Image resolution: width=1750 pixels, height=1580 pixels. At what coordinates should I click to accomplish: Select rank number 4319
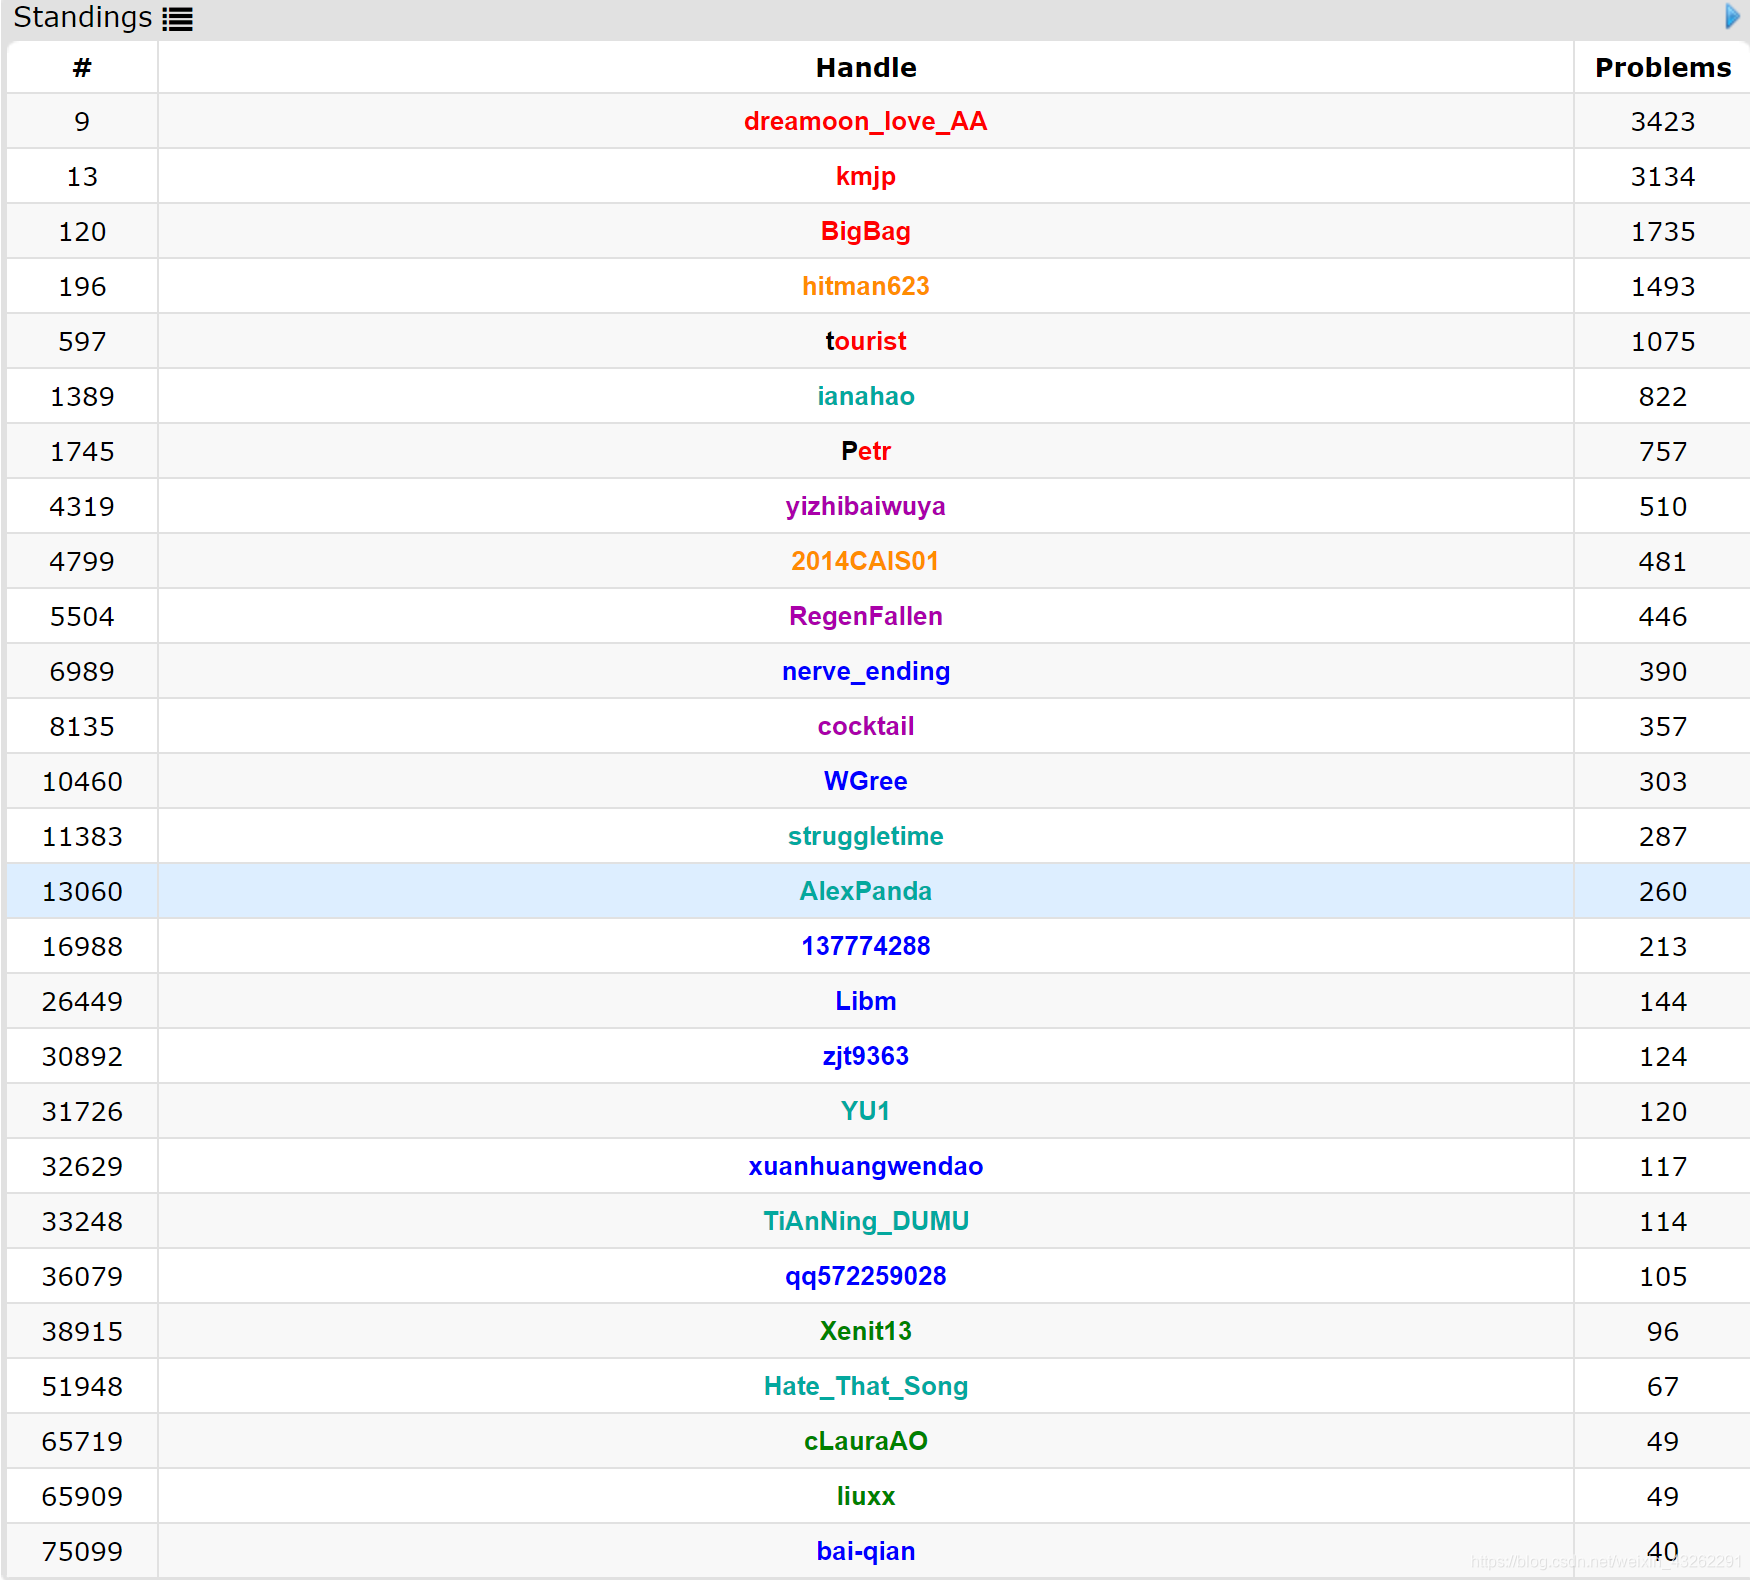(x=82, y=507)
